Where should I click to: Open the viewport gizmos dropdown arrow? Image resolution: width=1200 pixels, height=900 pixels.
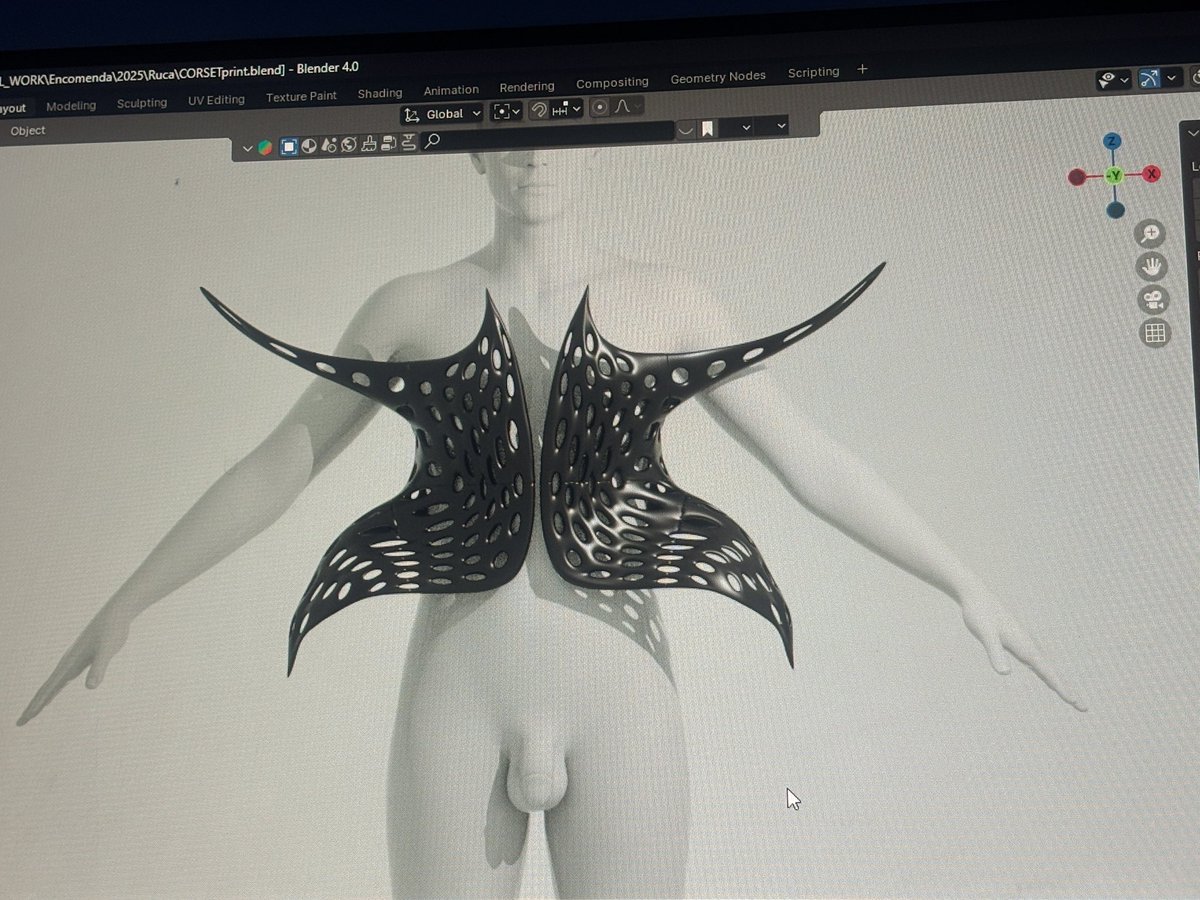1172,77
